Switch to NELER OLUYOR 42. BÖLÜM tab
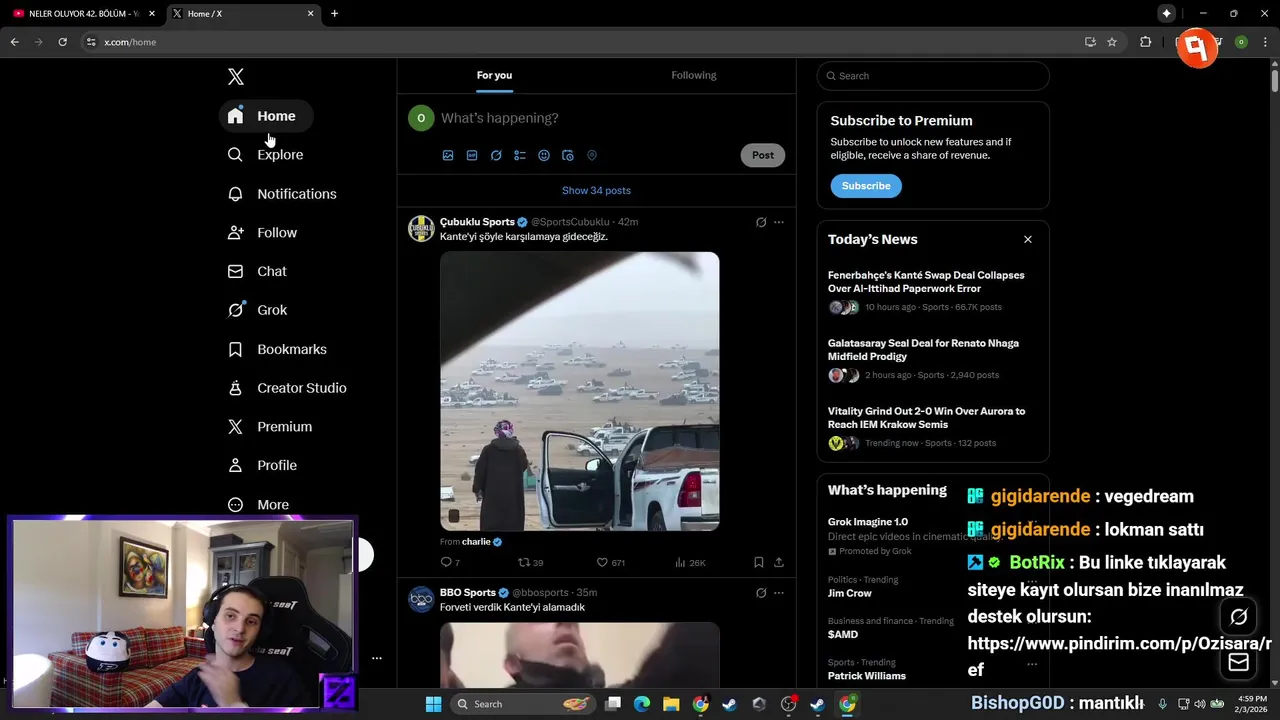The width and height of the screenshot is (1280, 720). coord(84,14)
